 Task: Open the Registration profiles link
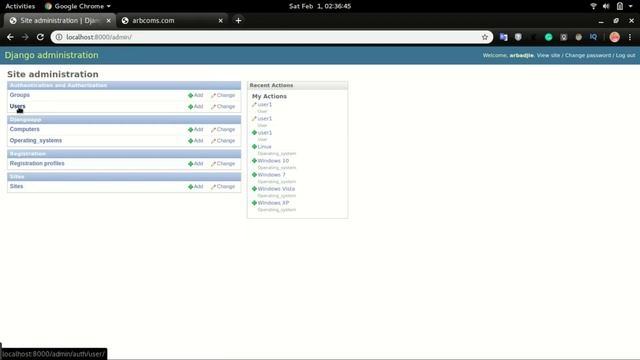37,163
